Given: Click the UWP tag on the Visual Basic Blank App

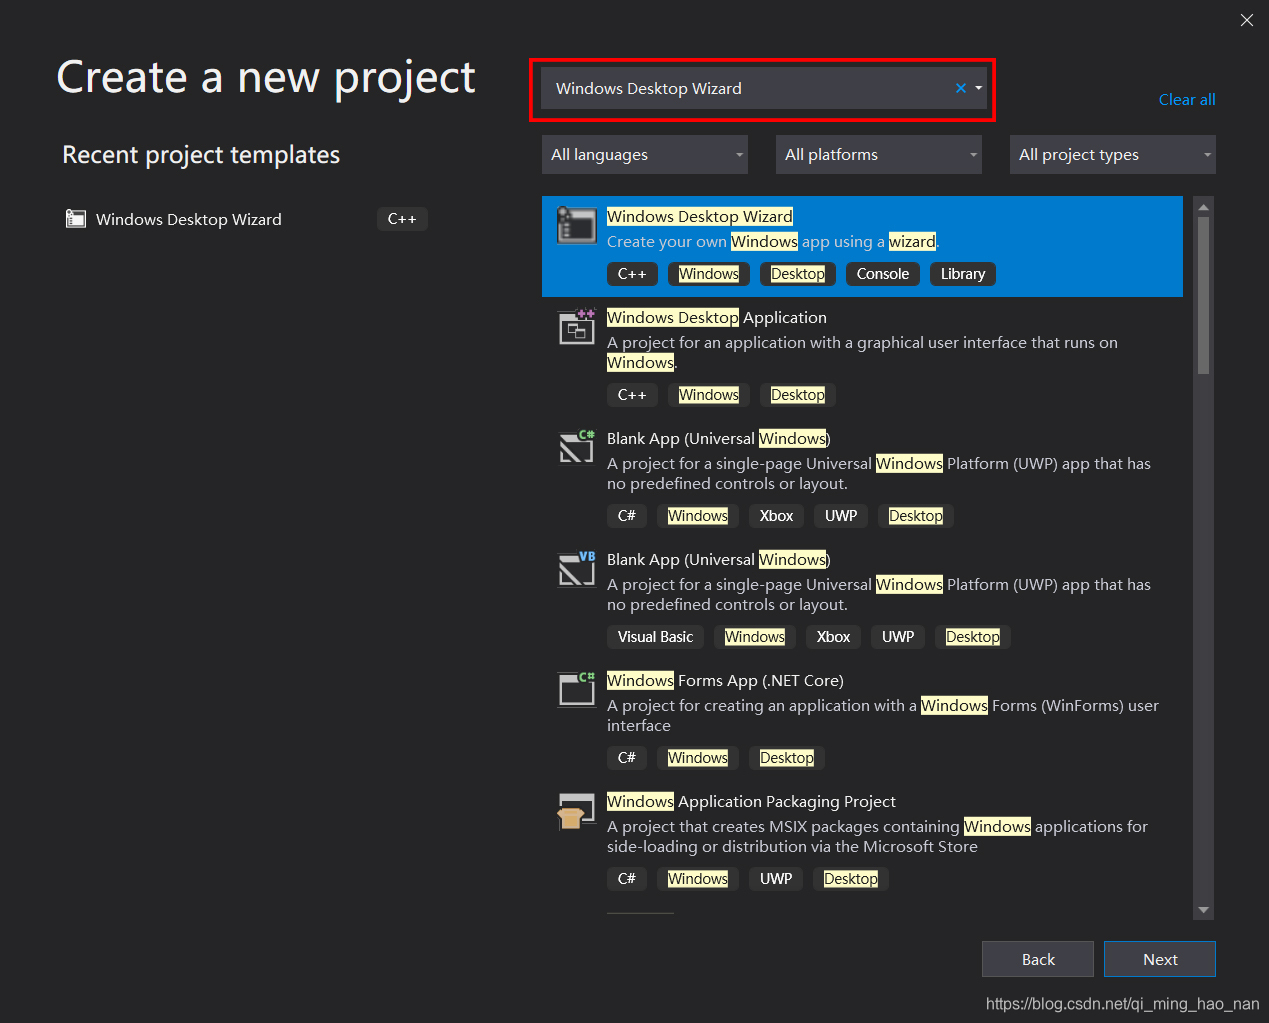Looking at the screenshot, I should click(x=898, y=637).
